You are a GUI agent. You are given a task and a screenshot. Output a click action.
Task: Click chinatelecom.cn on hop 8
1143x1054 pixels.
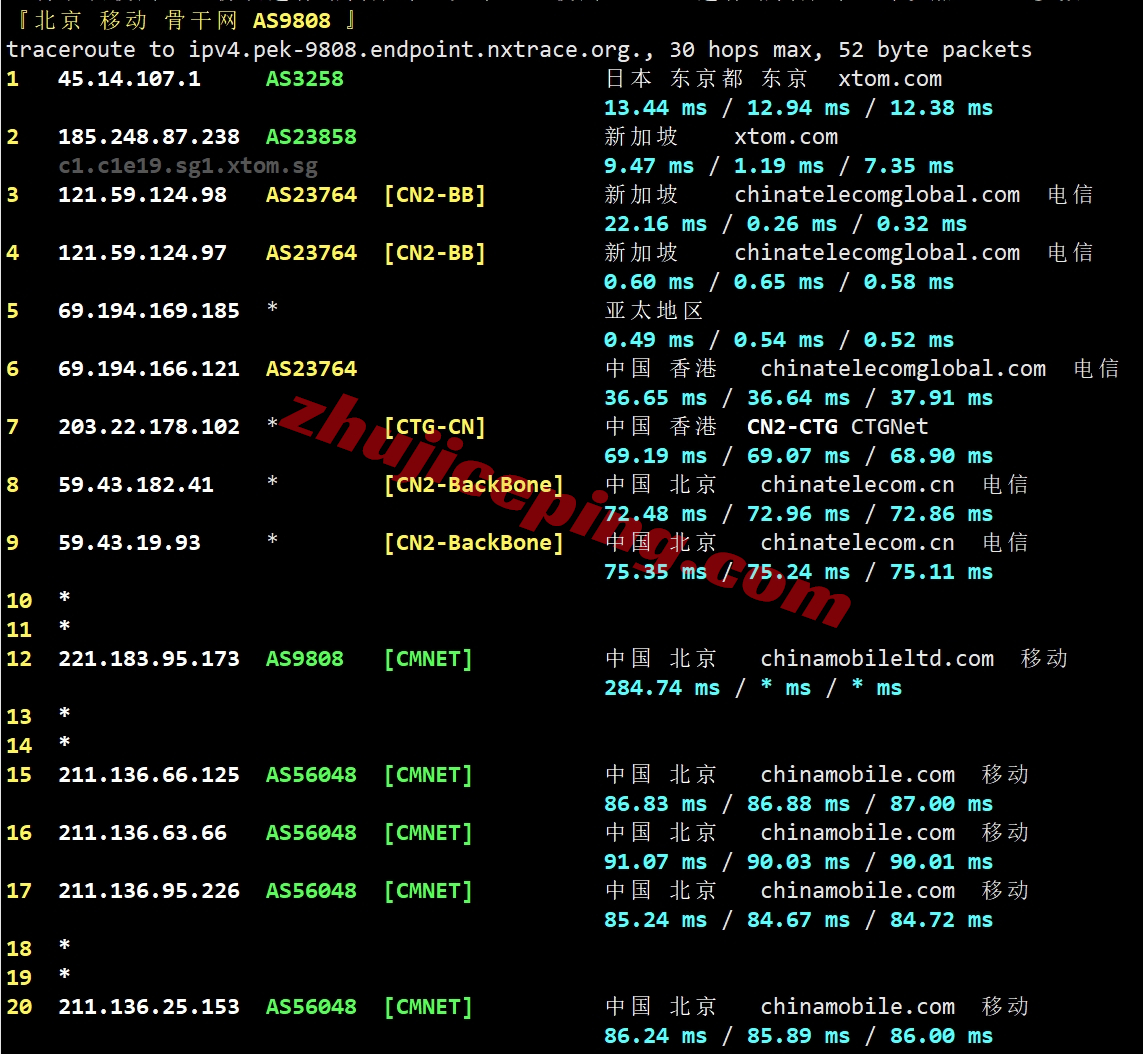[857, 485]
